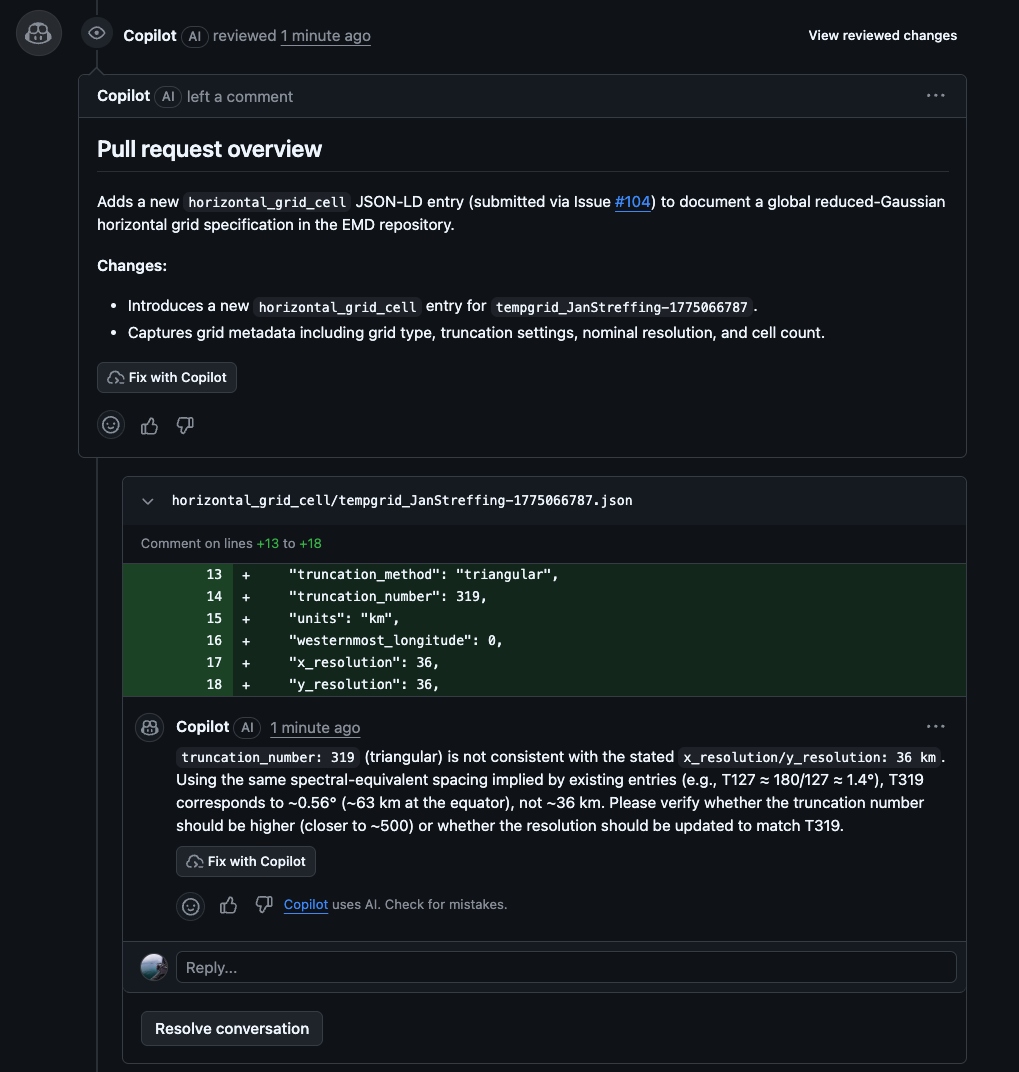
Task: Click the x_resolution/y_resolution: 36 km code snippet
Action: pos(810,758)
